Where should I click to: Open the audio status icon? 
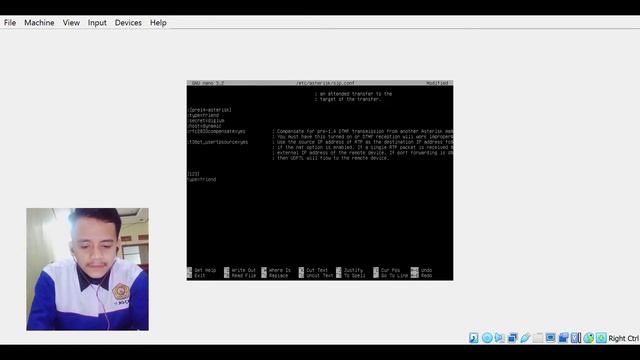point(499,338)
